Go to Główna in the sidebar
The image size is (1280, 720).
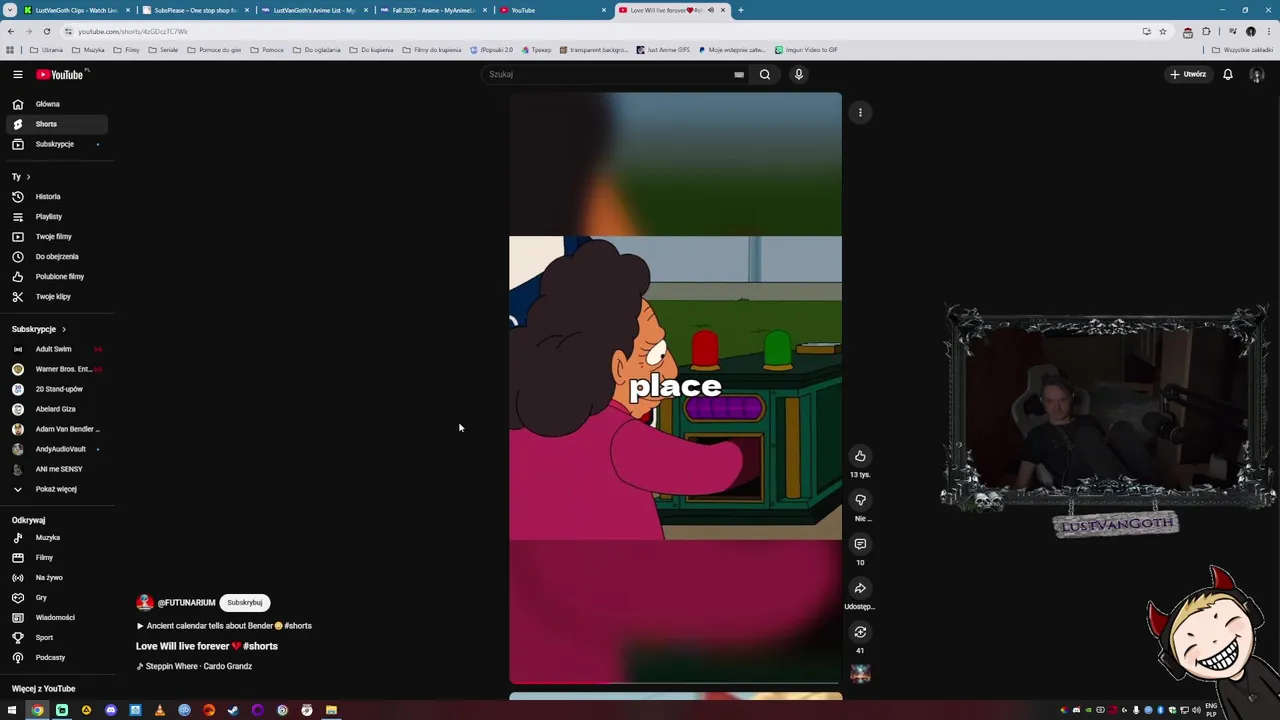(x=56, y=104)
